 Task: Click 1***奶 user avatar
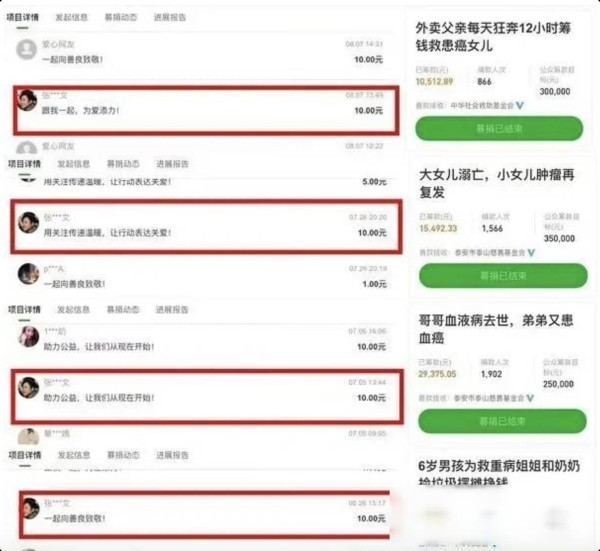click(29, 336)
